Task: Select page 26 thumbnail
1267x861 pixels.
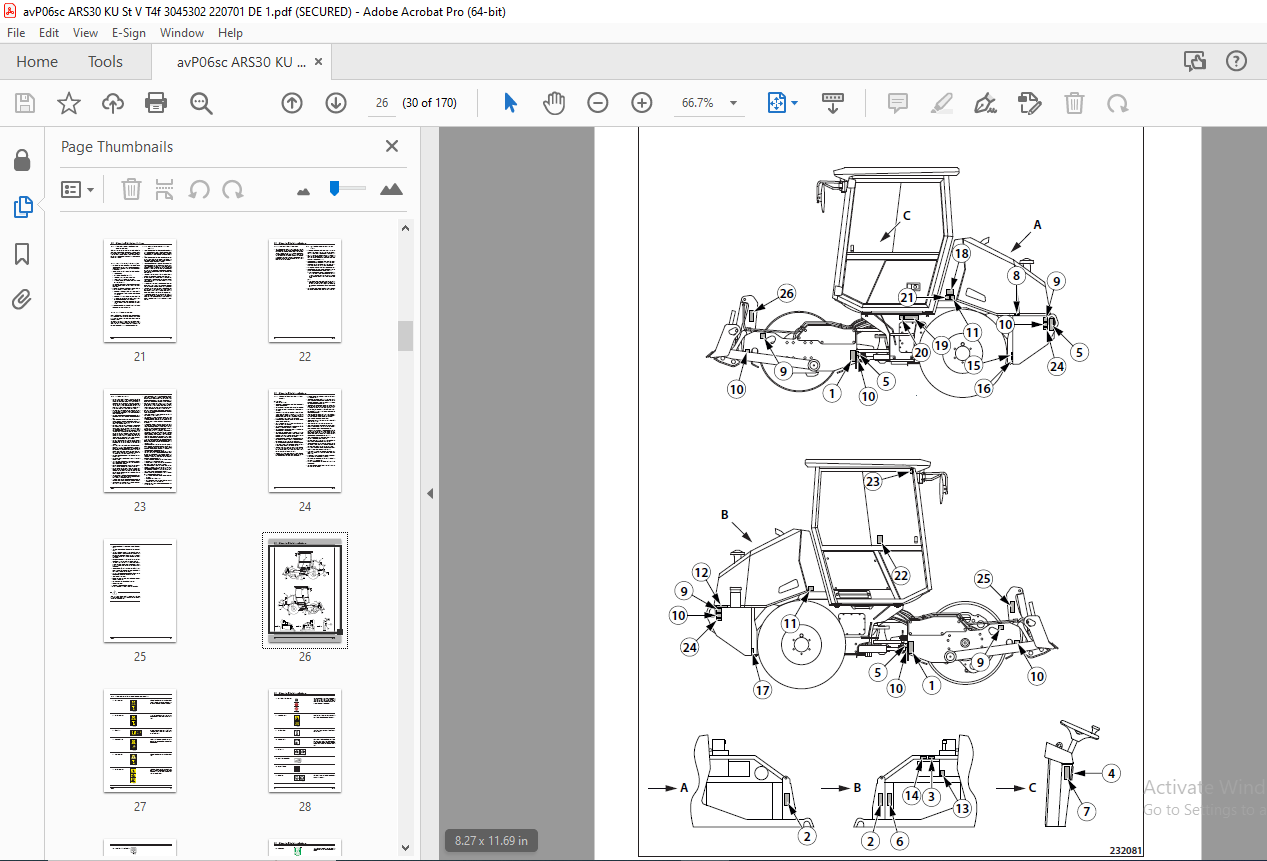Action: pyautogui.click(x=305, y=591)
